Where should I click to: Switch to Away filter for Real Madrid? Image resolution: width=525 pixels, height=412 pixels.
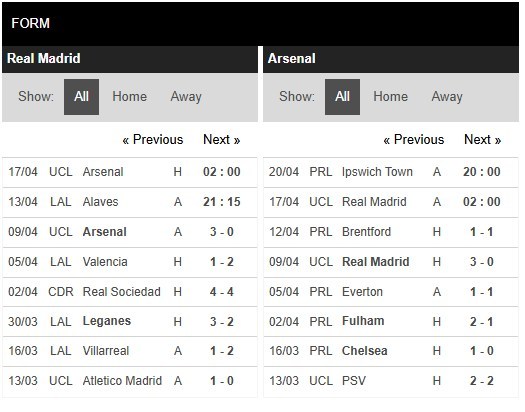tap(186, 97)
